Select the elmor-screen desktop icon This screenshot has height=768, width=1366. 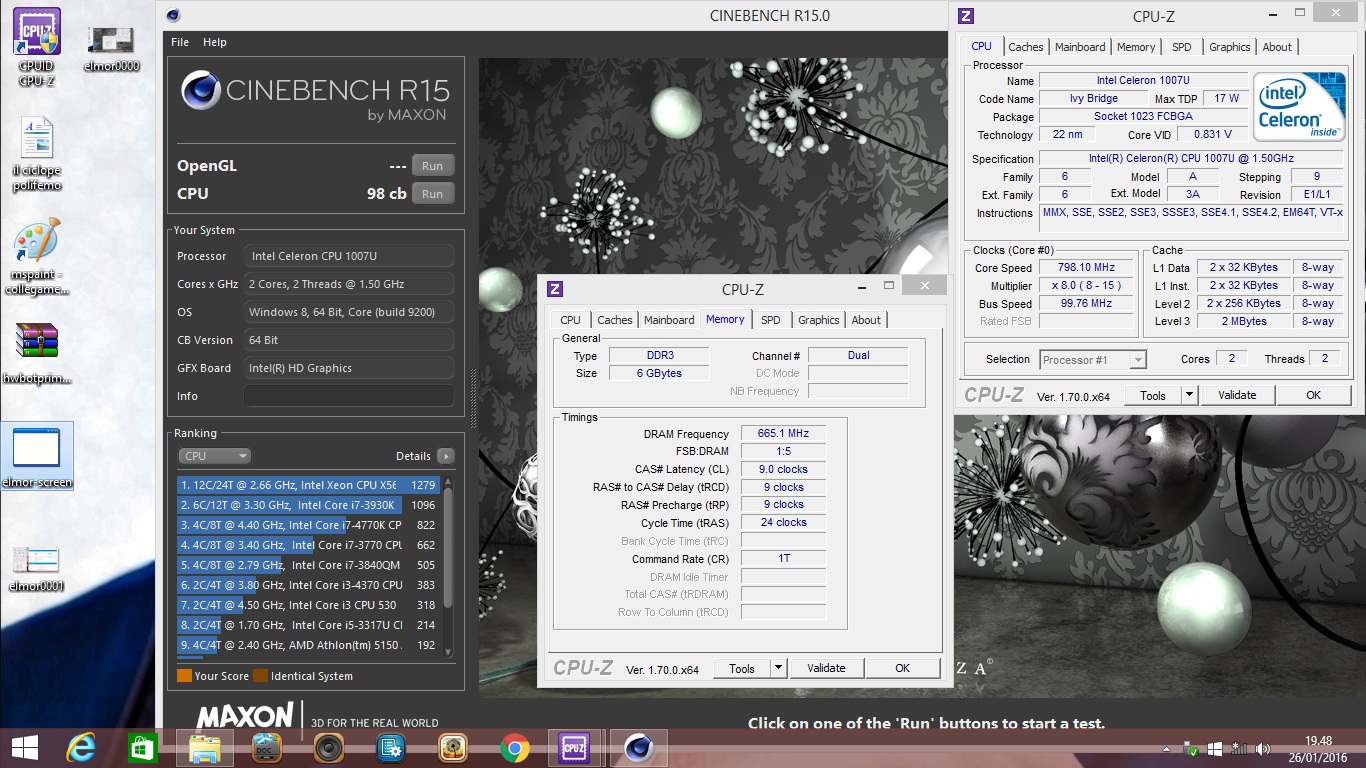pos(36,458)
